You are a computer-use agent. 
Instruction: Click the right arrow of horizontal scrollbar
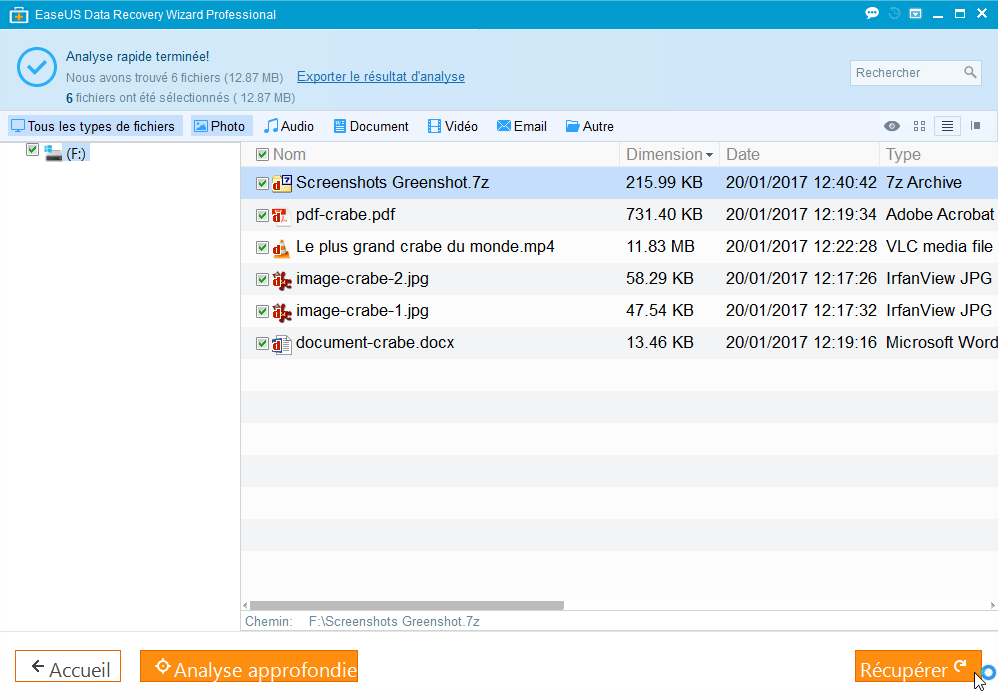pyautogui.click(x=993, y=605)
